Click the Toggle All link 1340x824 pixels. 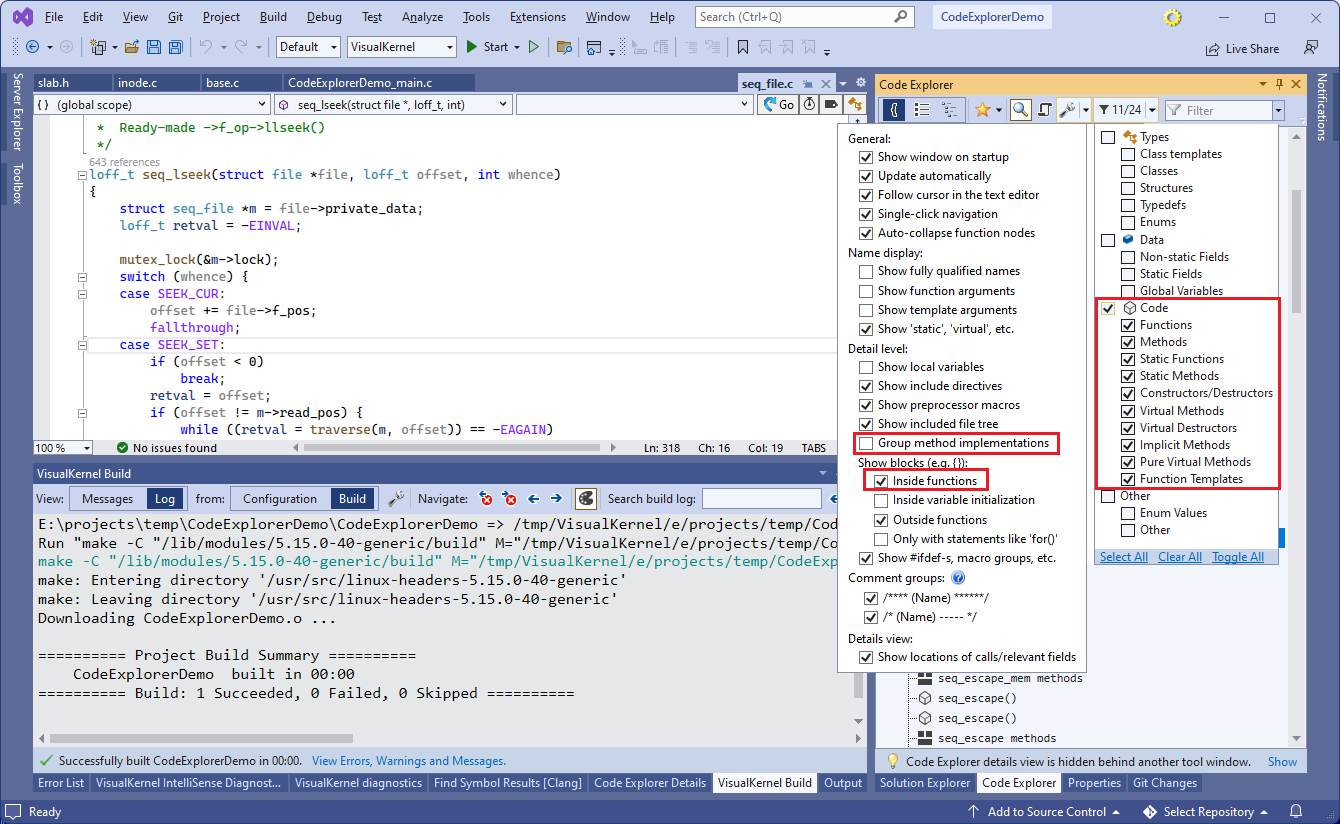[1238, 557]
